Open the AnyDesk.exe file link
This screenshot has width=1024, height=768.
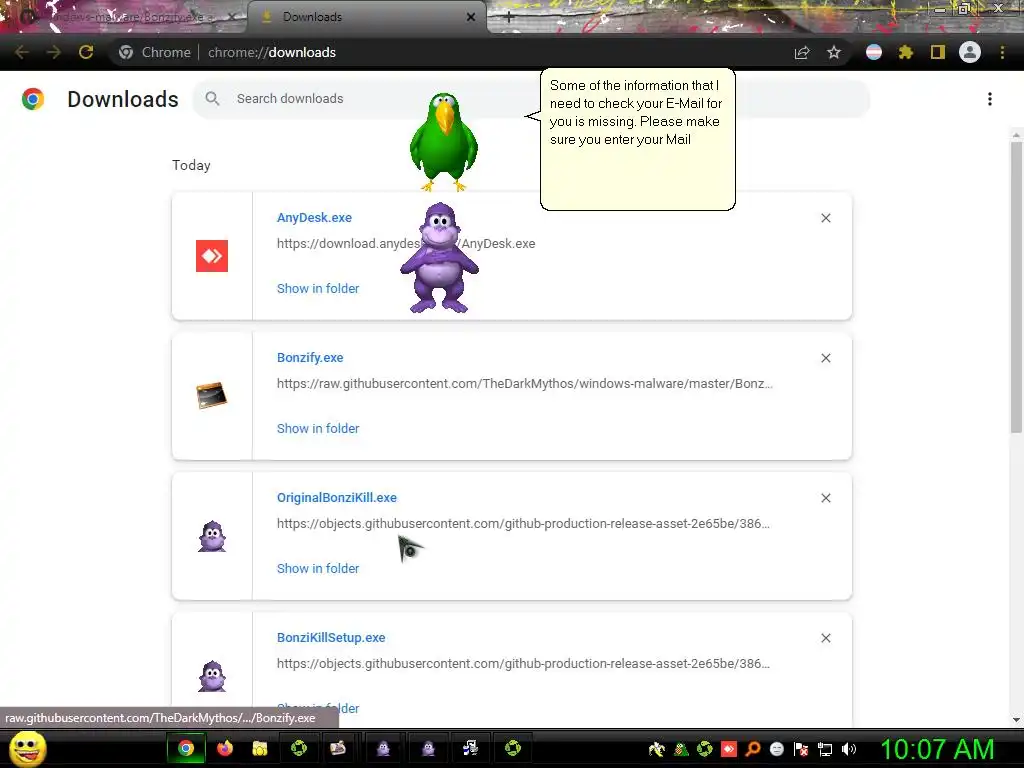pos(314,217)
